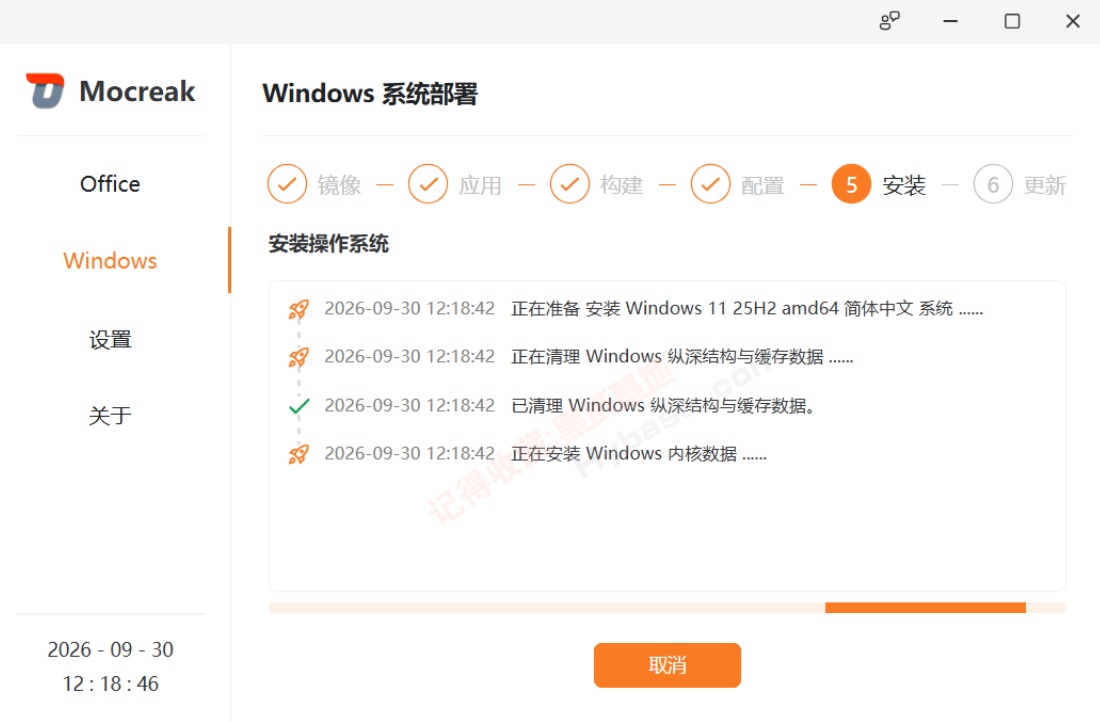Open the 关于 about page
The image size is (1100, 721).
click(110, 415)
